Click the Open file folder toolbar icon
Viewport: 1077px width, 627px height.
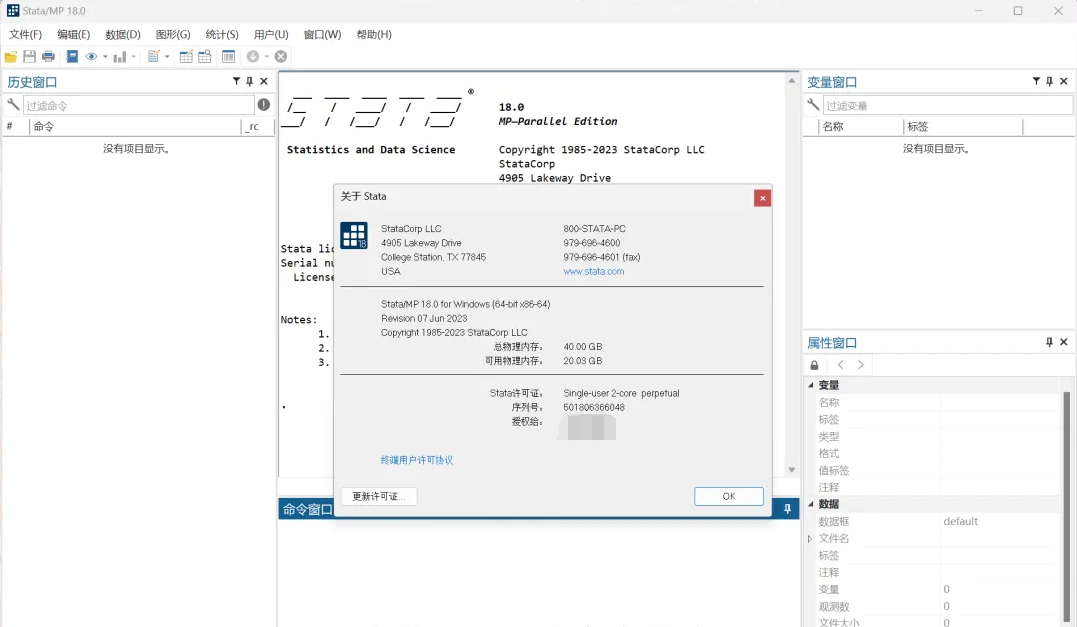pos(11,57)
